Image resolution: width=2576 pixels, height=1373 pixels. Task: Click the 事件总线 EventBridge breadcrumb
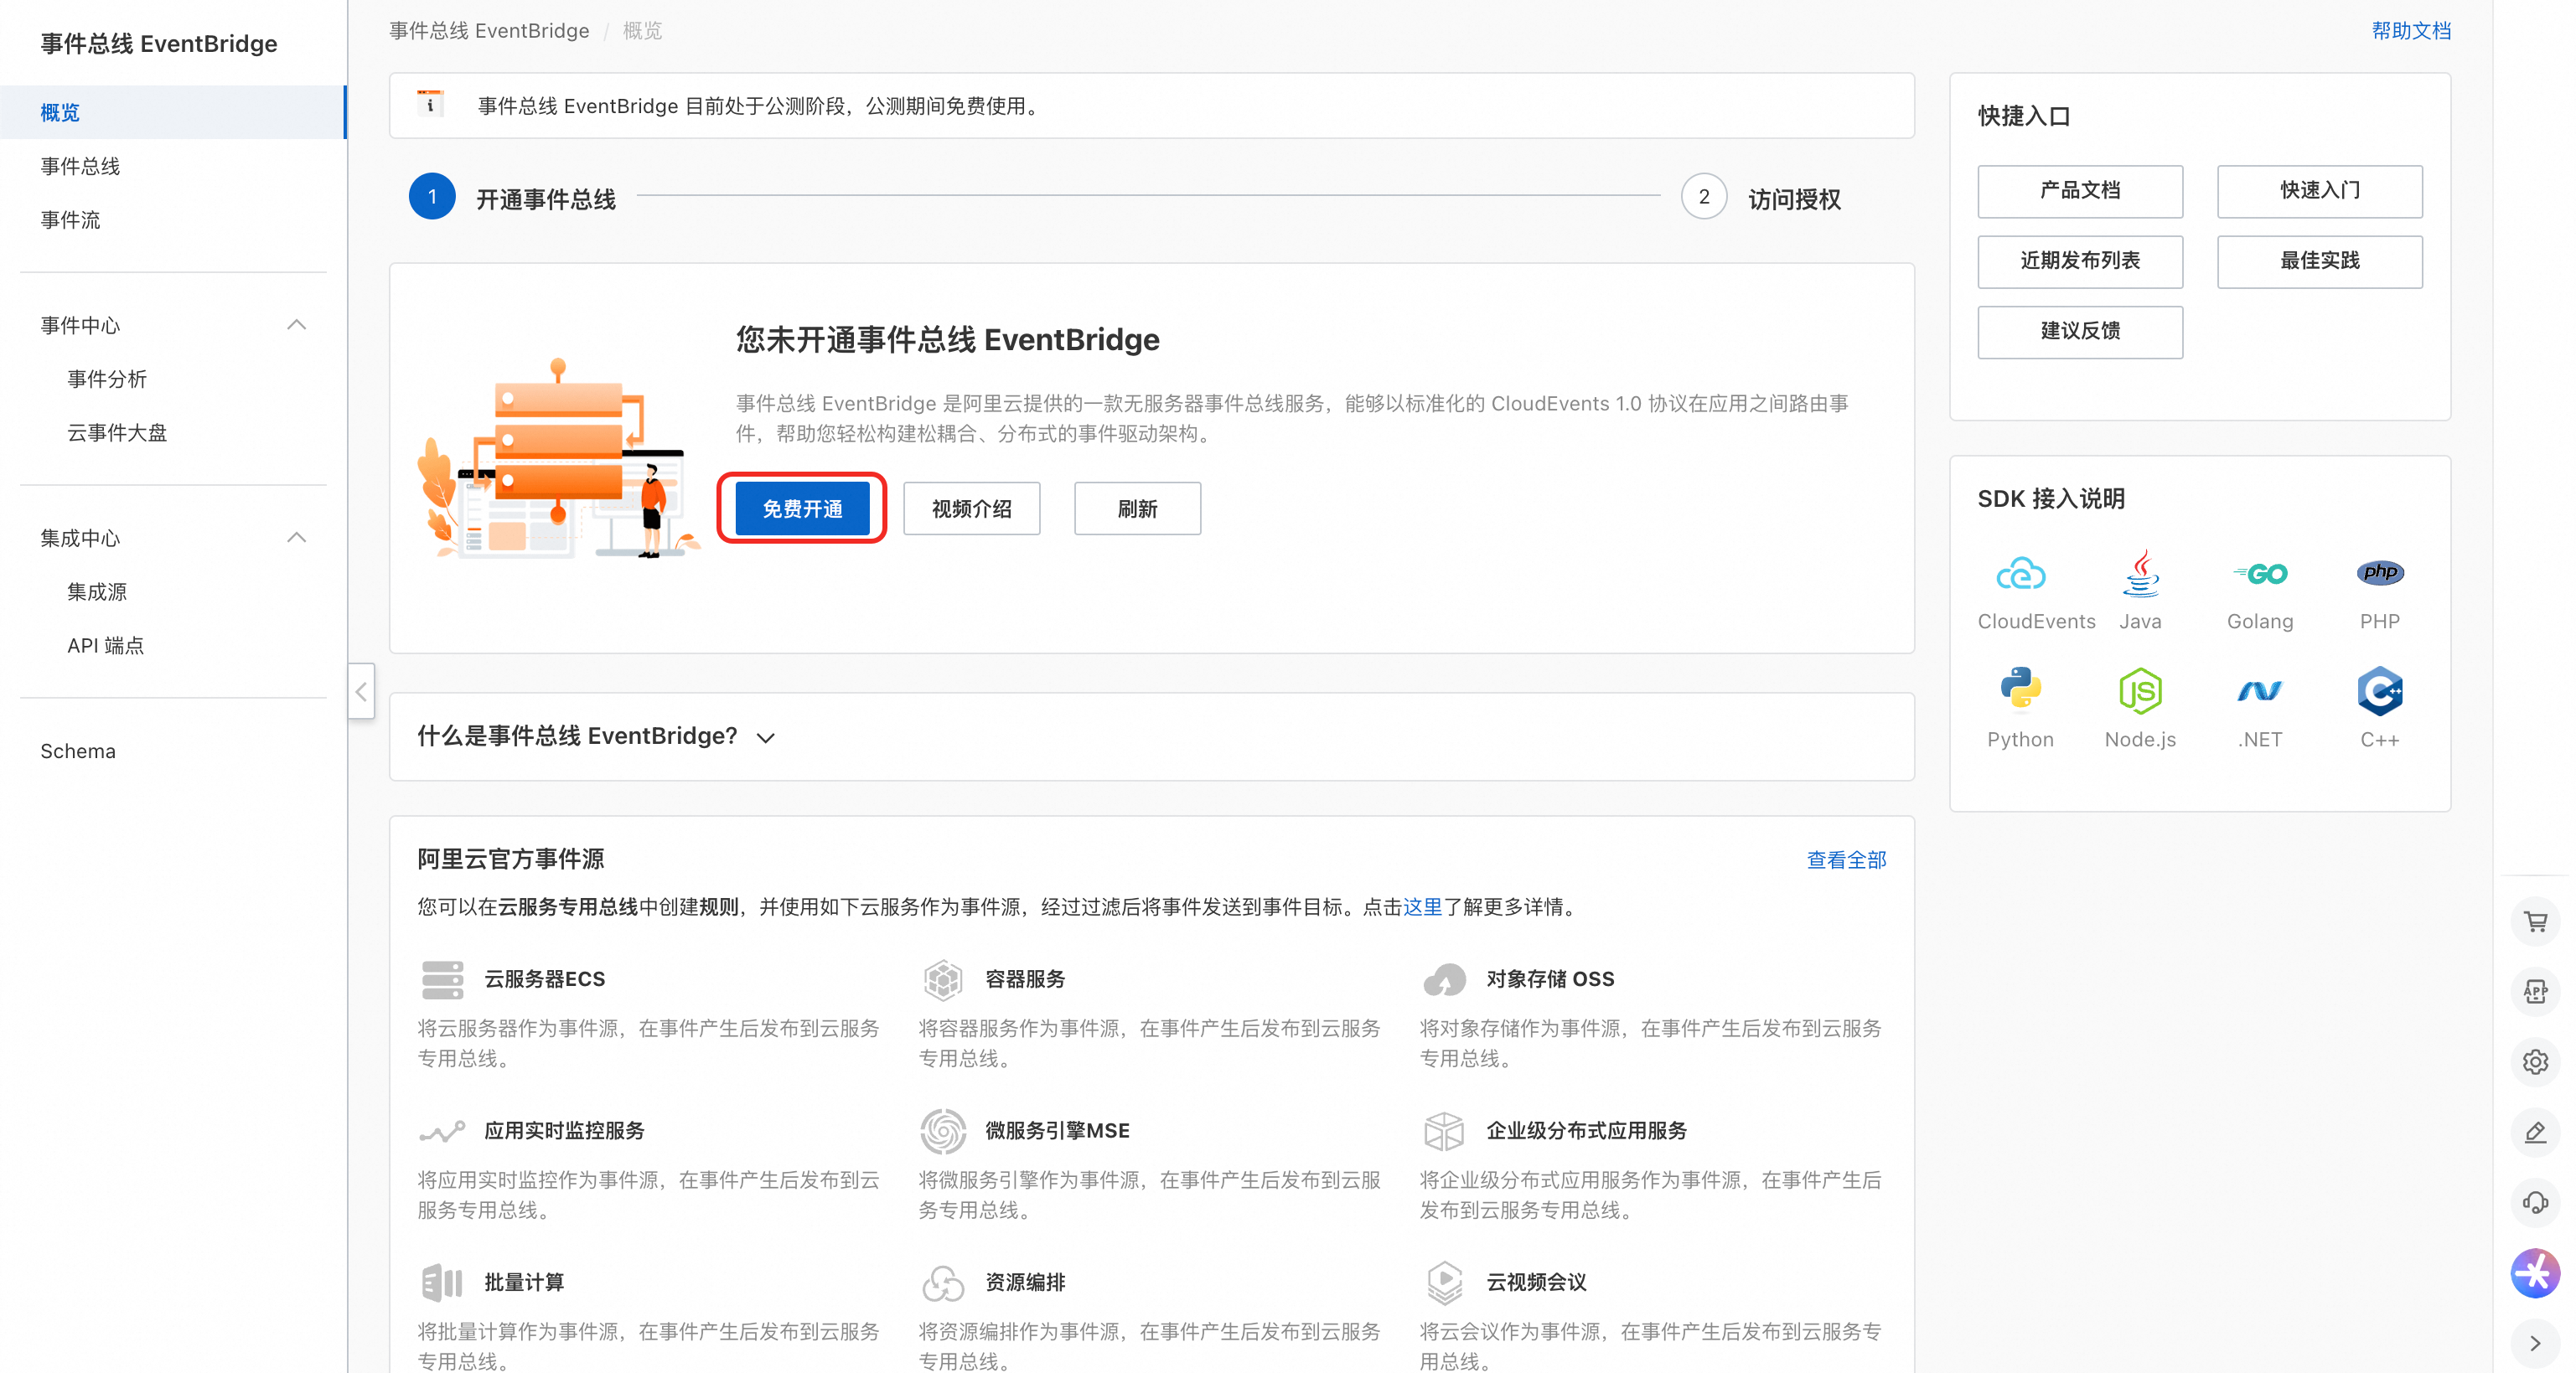[x=489, y=31]
